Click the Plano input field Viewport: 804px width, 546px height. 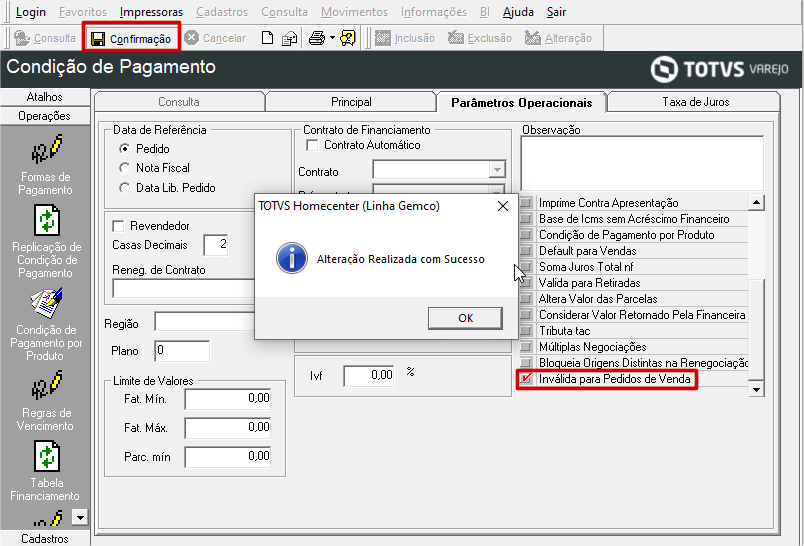coord(182,351)
